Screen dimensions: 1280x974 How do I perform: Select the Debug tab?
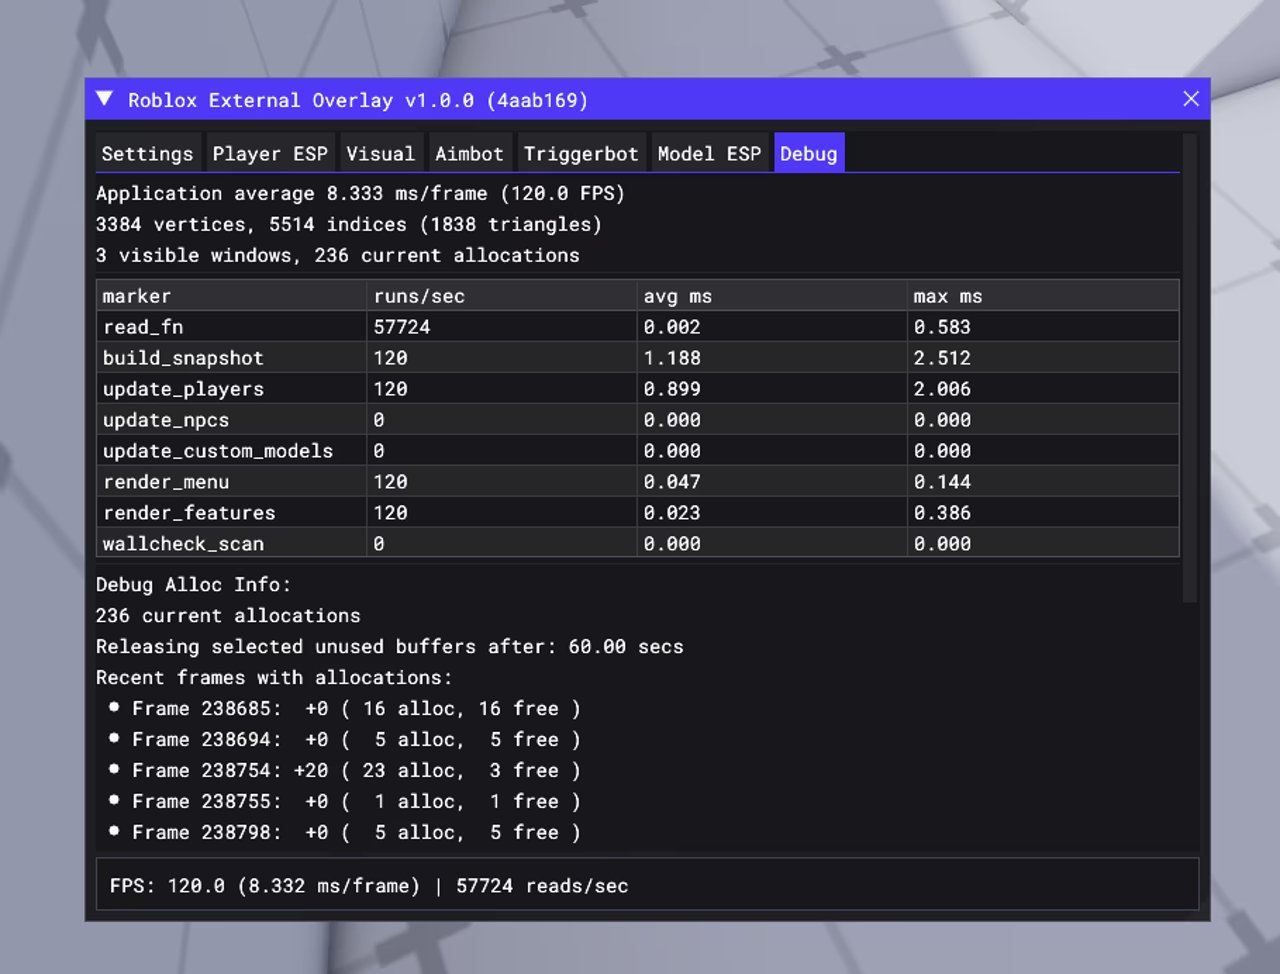(x=808, y=153)
